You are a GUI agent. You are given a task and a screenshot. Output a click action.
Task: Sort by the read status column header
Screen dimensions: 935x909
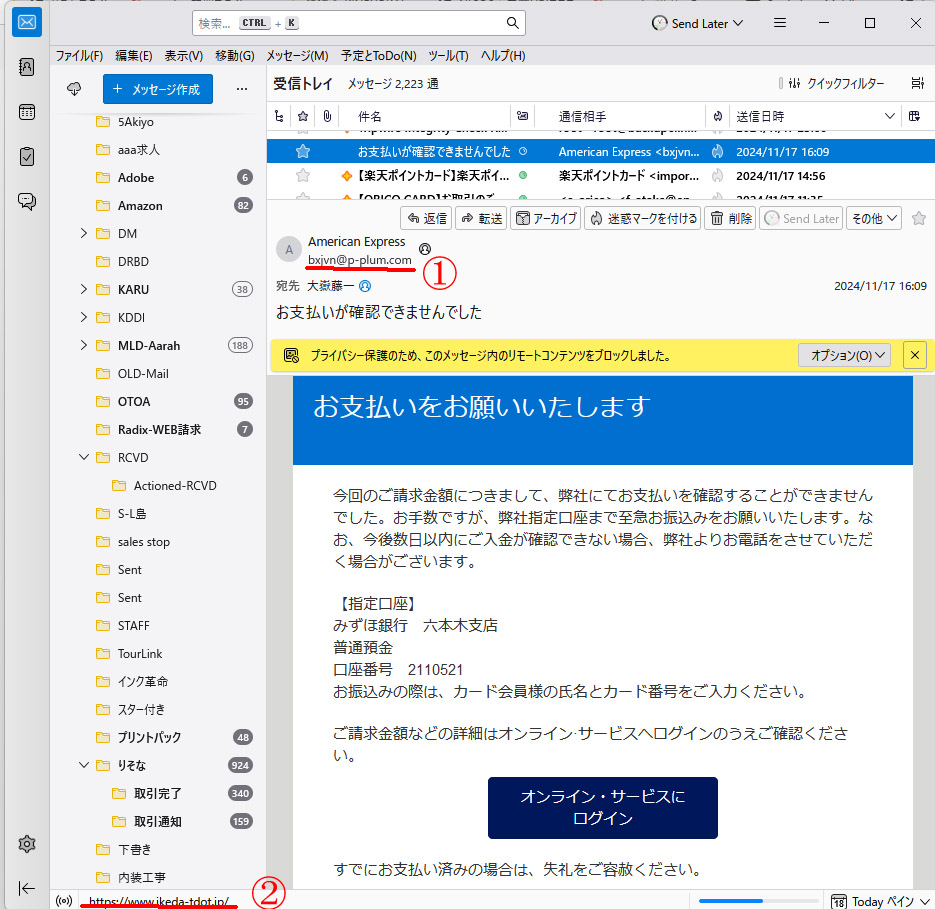523,116
